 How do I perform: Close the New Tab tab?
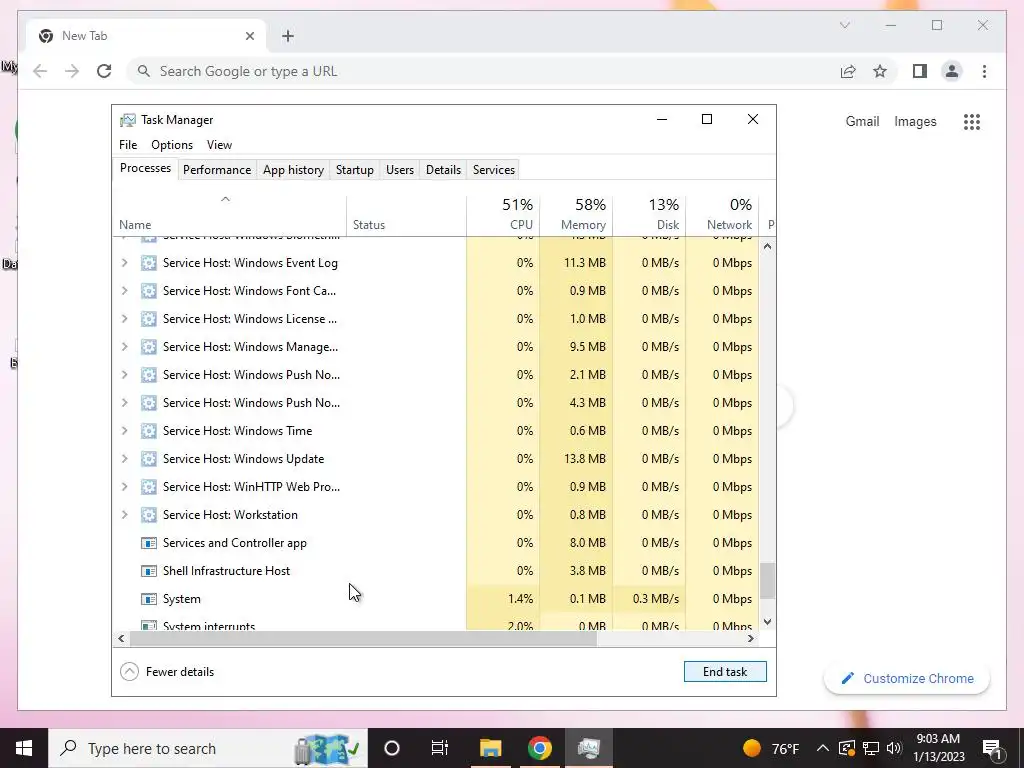coord(249,36)
